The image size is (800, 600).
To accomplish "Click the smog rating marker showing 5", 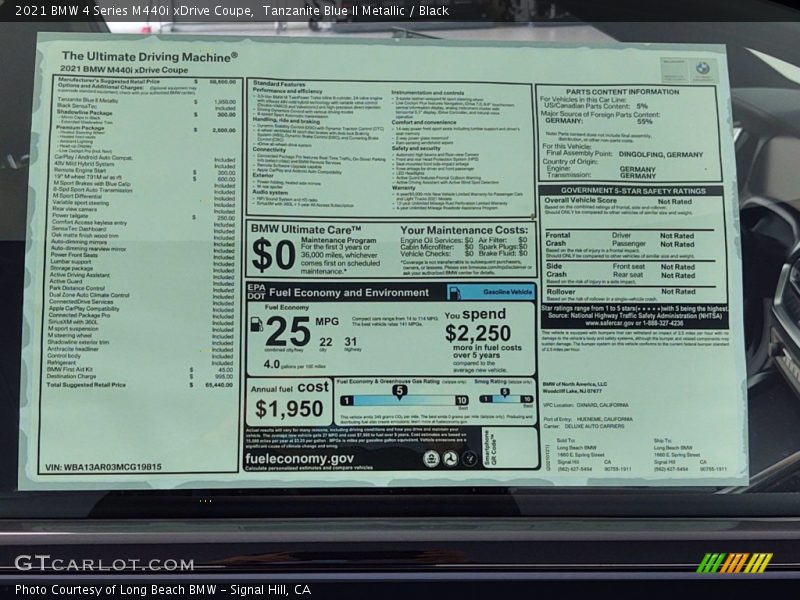I will coord(505,392).
